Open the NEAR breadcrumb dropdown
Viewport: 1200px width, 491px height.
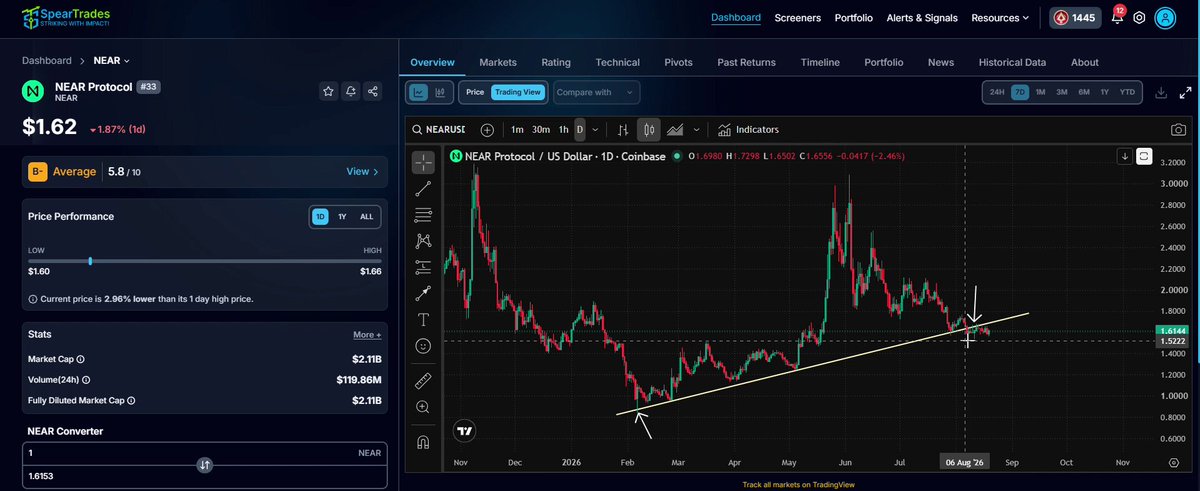(111, 61)
